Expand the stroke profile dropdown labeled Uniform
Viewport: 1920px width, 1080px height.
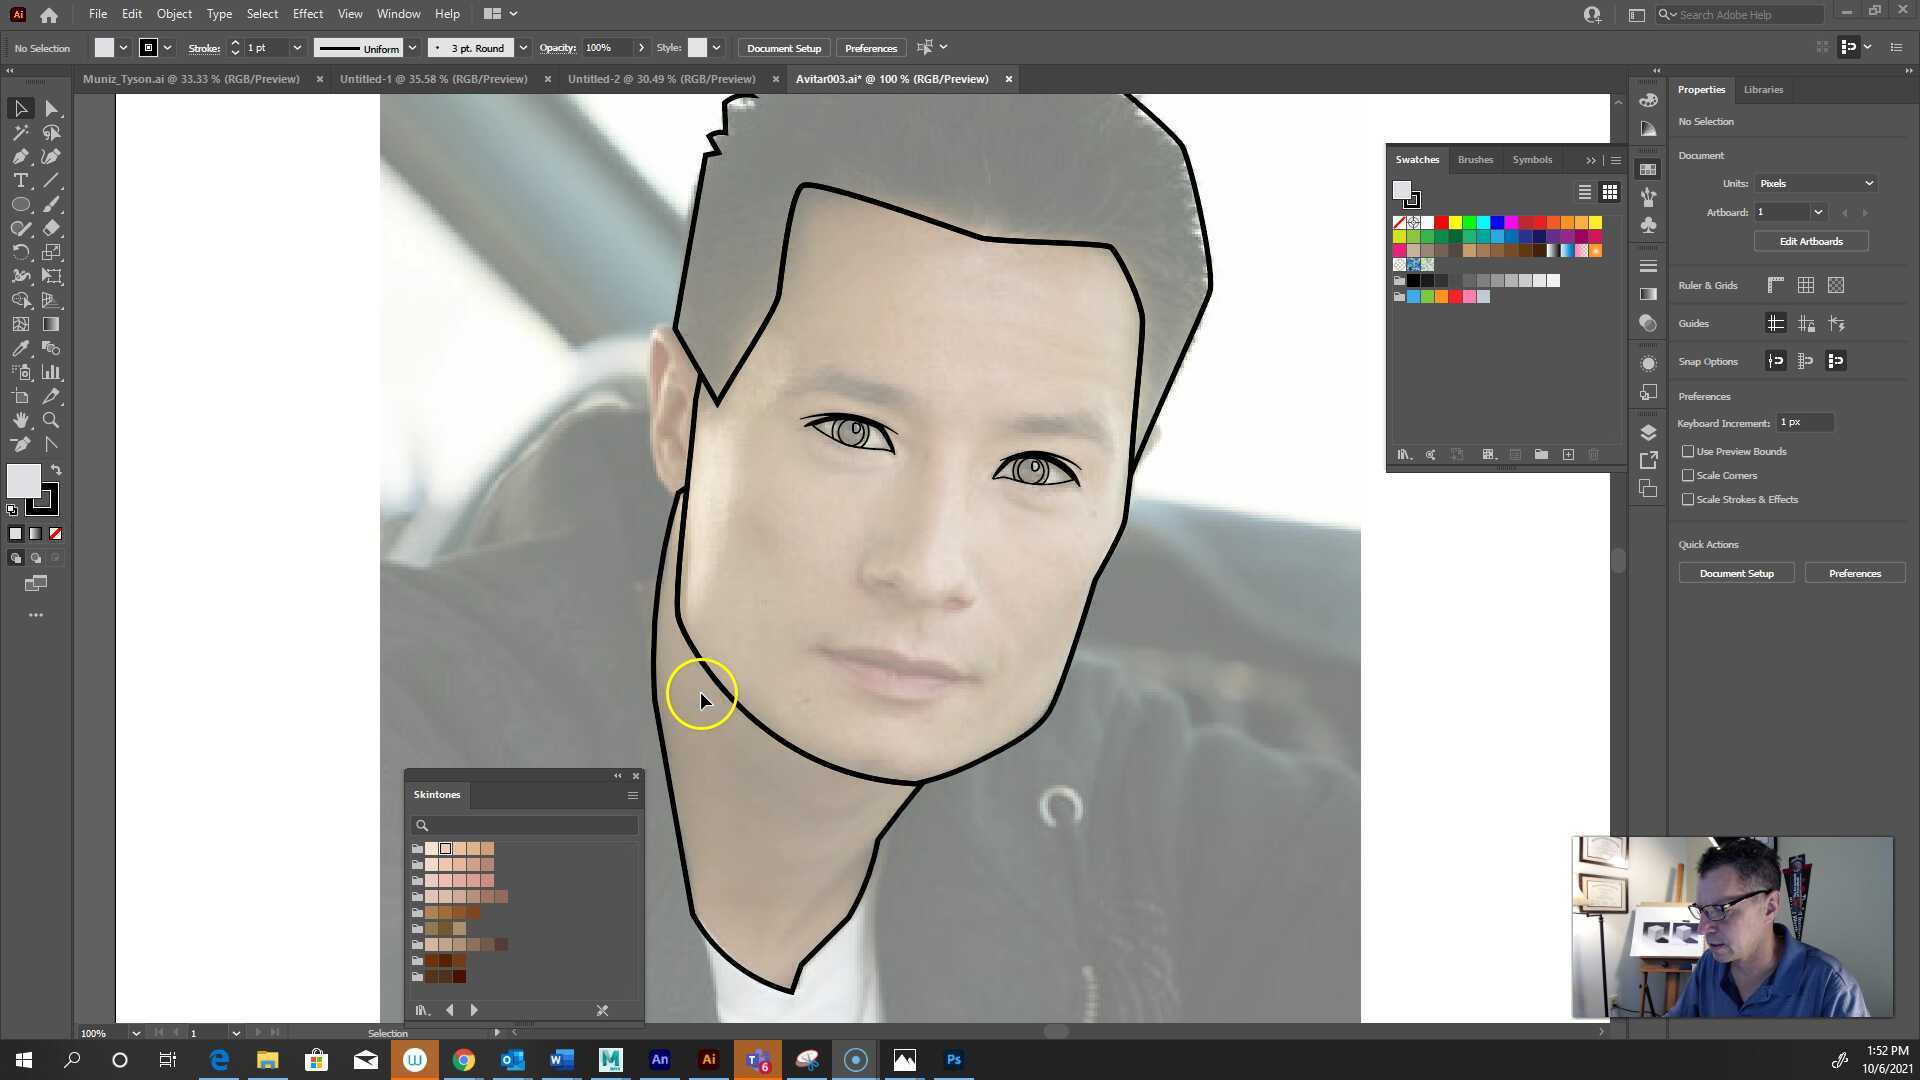coord(412,48)
